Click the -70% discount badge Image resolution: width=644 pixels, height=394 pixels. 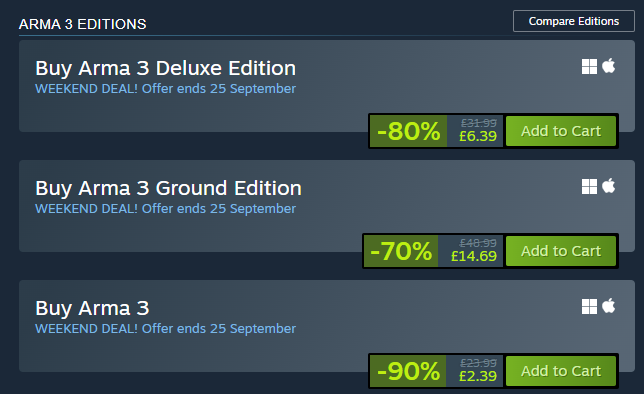[x=401, y=251]
